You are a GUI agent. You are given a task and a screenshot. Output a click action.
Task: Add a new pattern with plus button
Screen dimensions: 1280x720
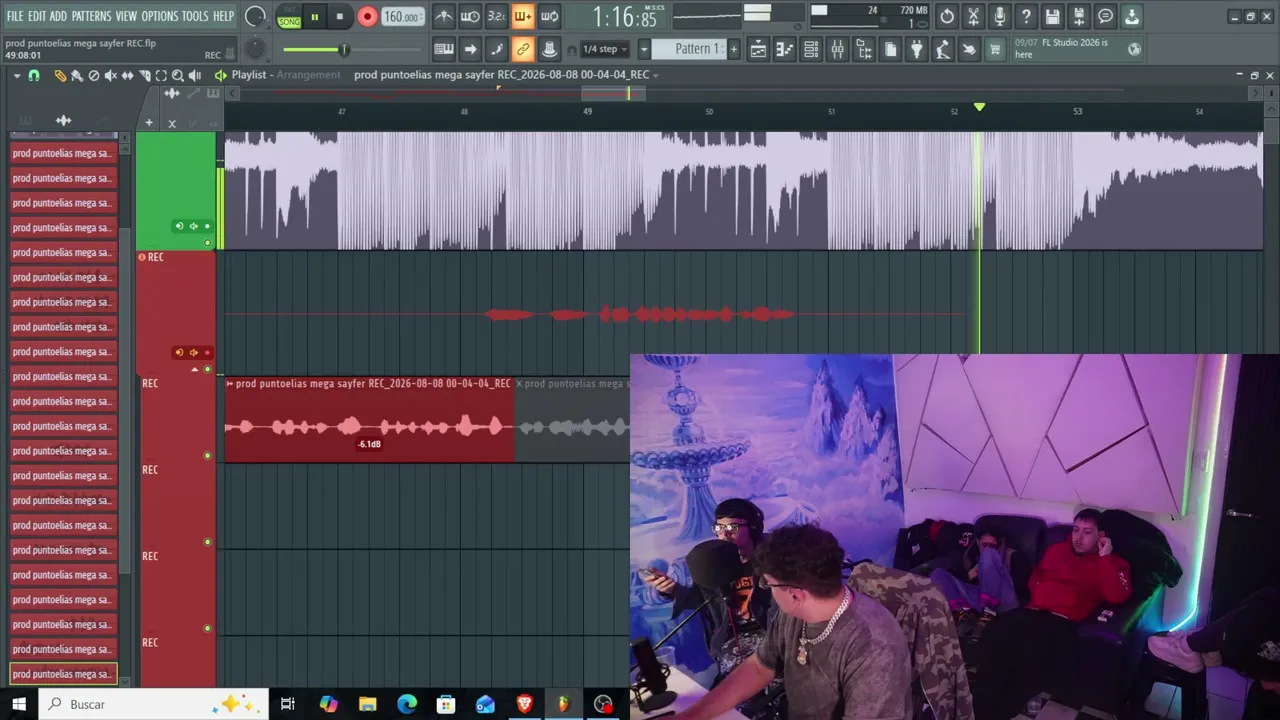(734, 49)
